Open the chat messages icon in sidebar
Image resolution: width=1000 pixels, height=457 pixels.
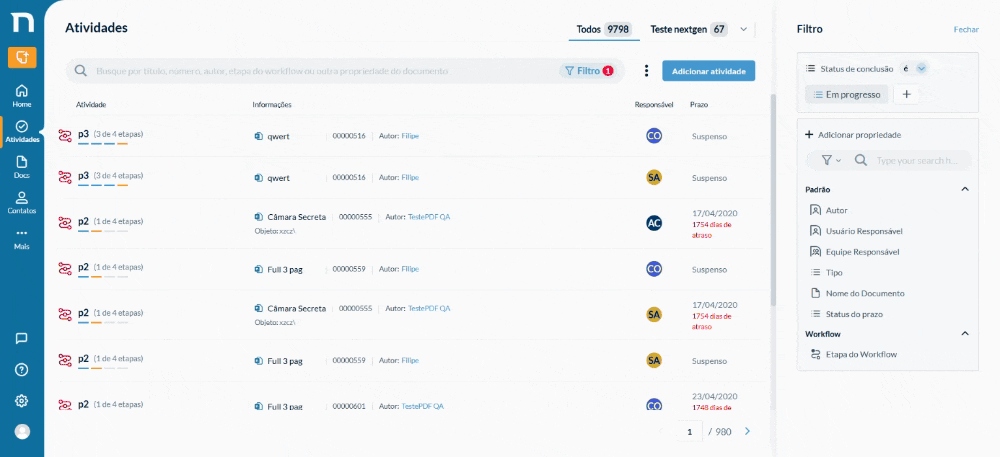click(x=22, y=338)
